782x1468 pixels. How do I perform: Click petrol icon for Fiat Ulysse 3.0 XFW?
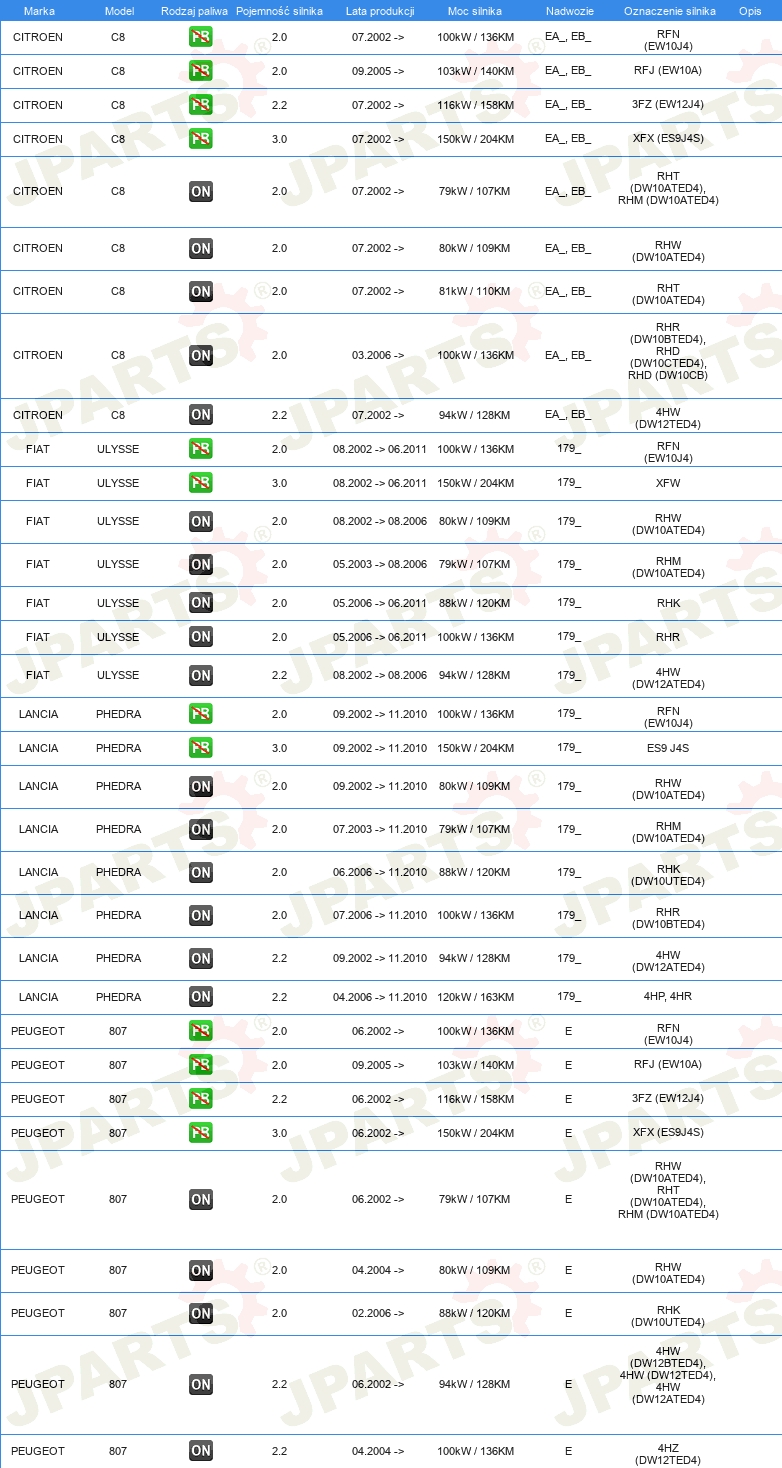[x=201, y=483]
